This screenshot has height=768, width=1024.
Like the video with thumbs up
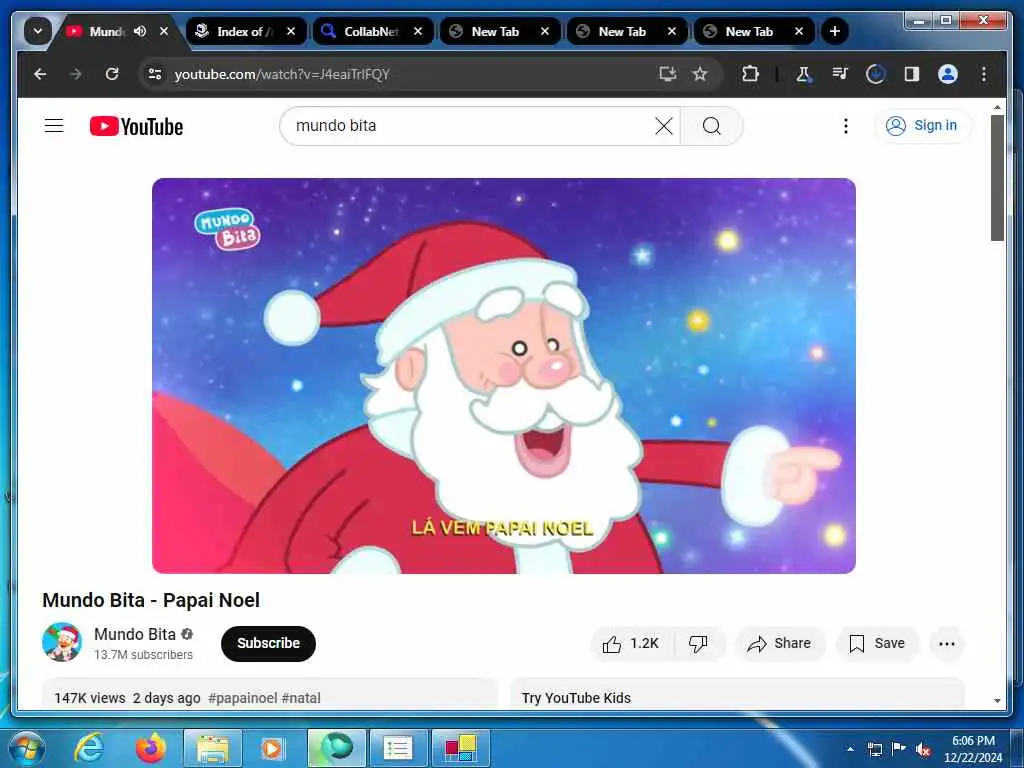tap(631, 644)
